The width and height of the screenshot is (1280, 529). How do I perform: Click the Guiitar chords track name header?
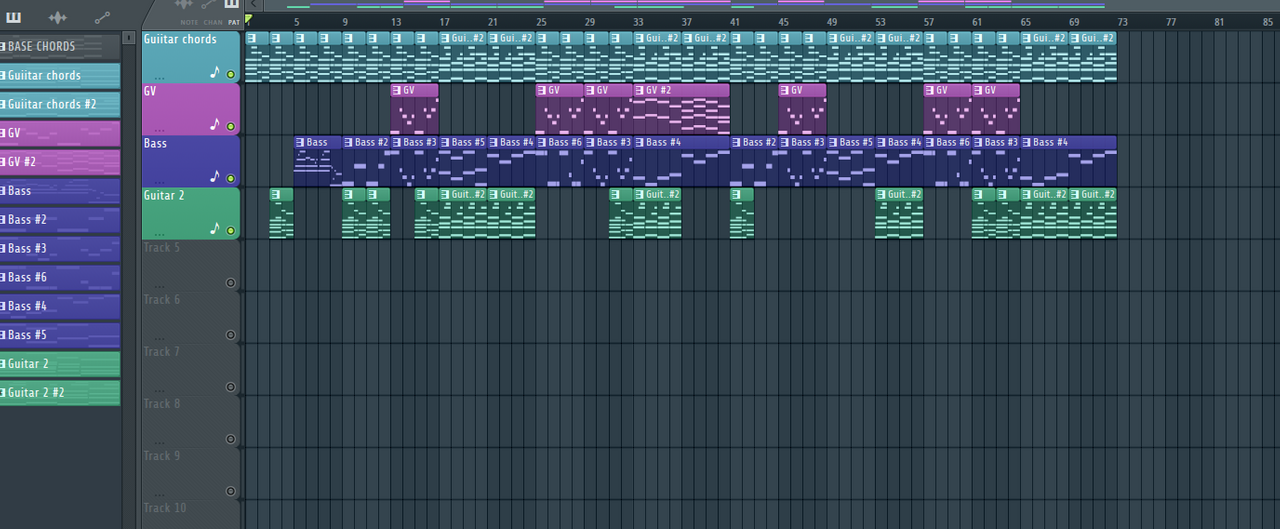click(x=180, y=40)
